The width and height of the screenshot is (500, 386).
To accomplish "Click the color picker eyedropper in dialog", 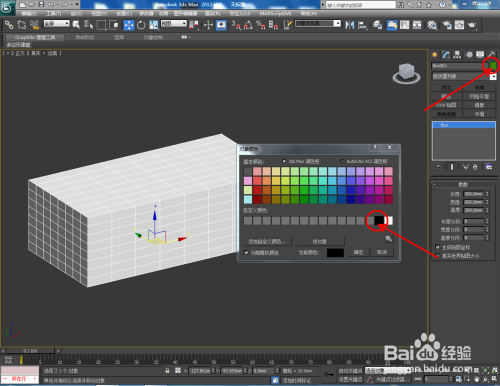I will click(389, 238).
